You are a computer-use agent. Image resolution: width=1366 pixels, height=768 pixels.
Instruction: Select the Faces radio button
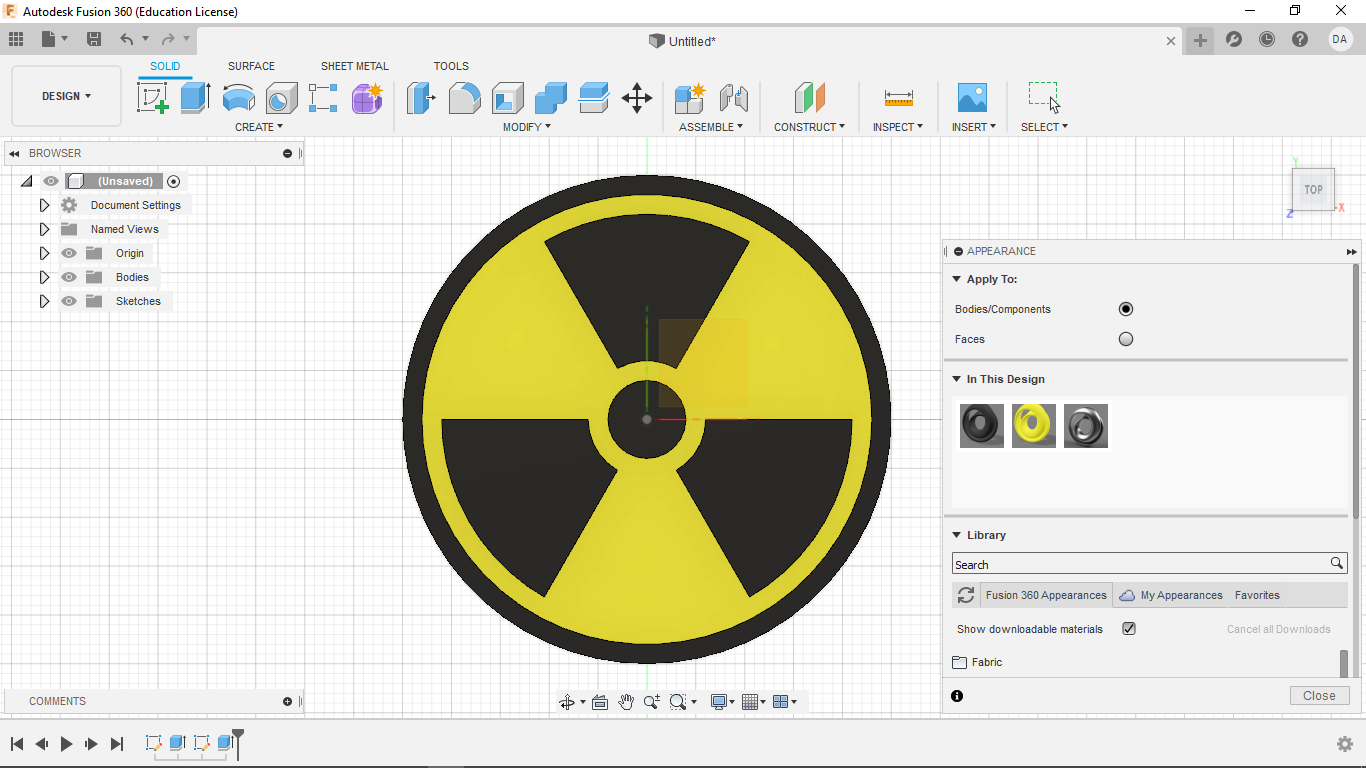point(1126,339)
